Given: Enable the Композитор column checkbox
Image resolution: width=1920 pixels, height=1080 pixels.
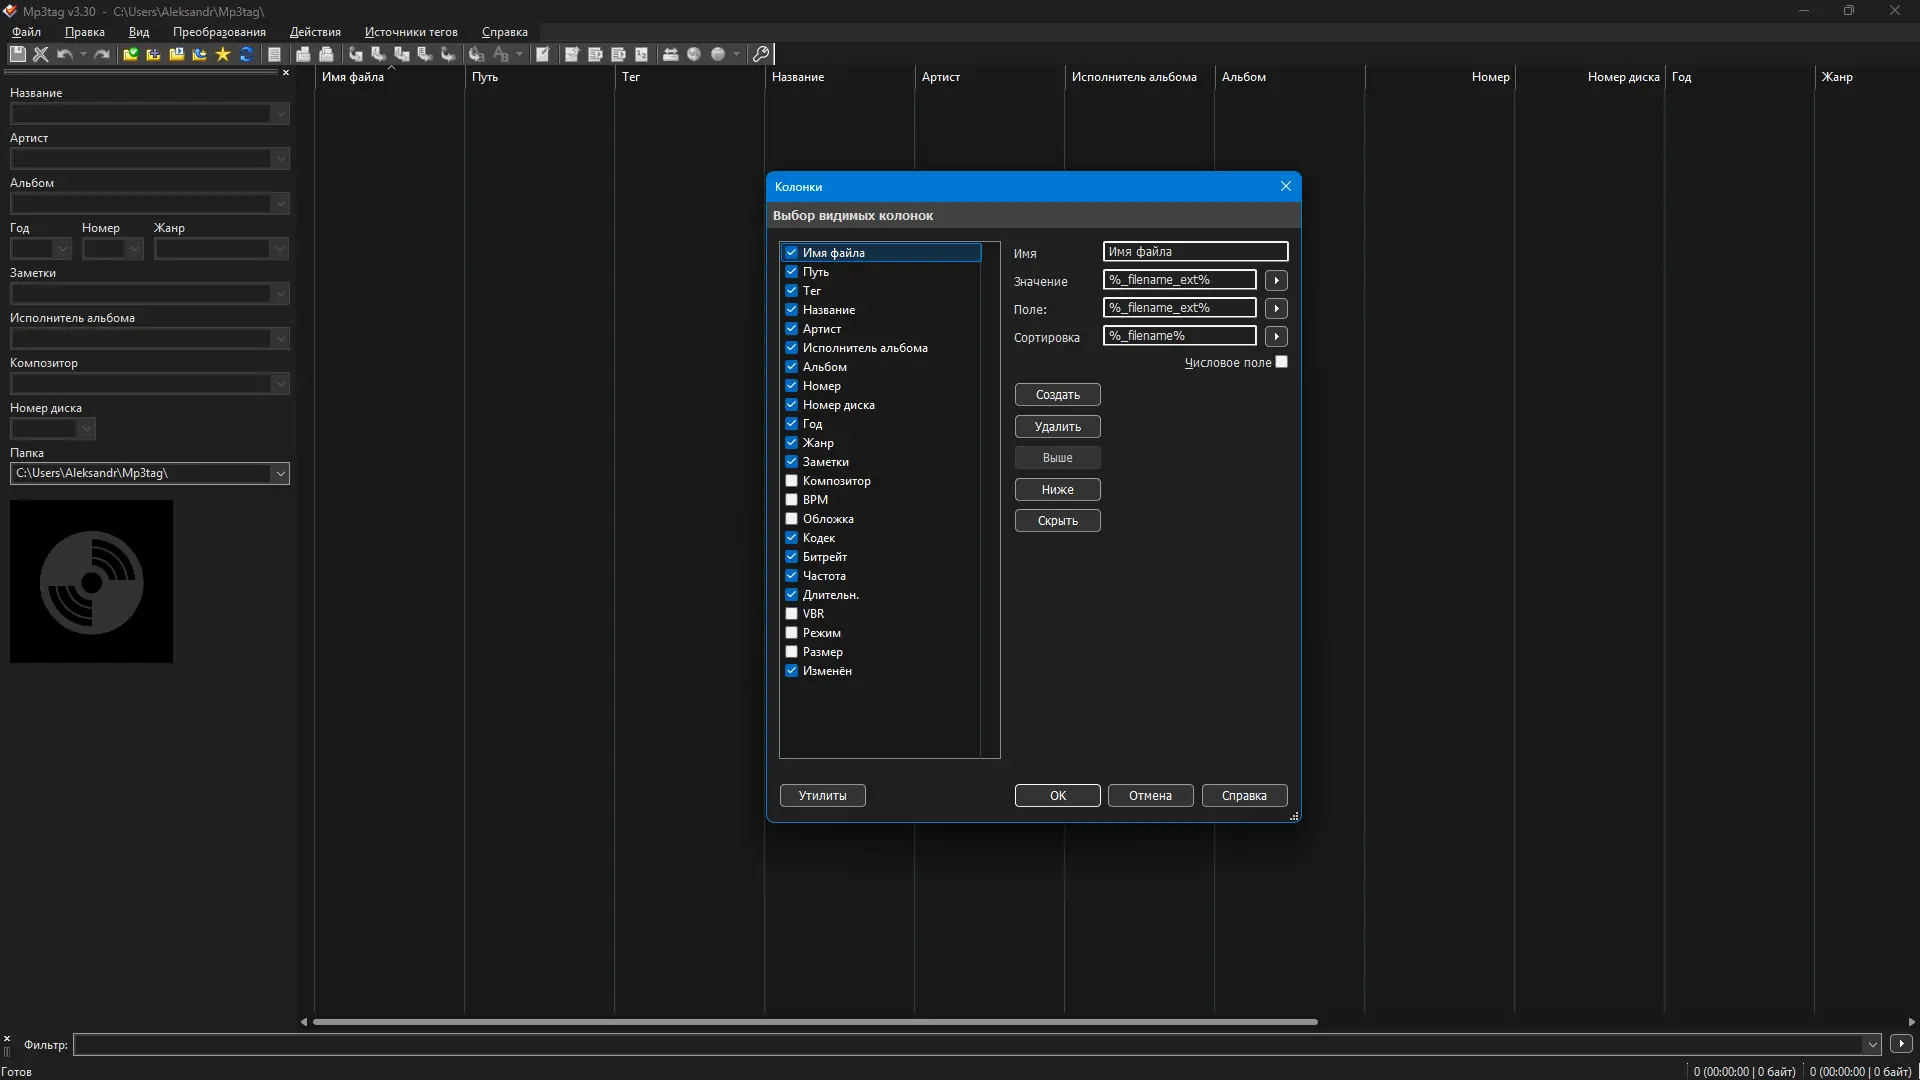Looking at the screenshot, I should coord(791,481).
